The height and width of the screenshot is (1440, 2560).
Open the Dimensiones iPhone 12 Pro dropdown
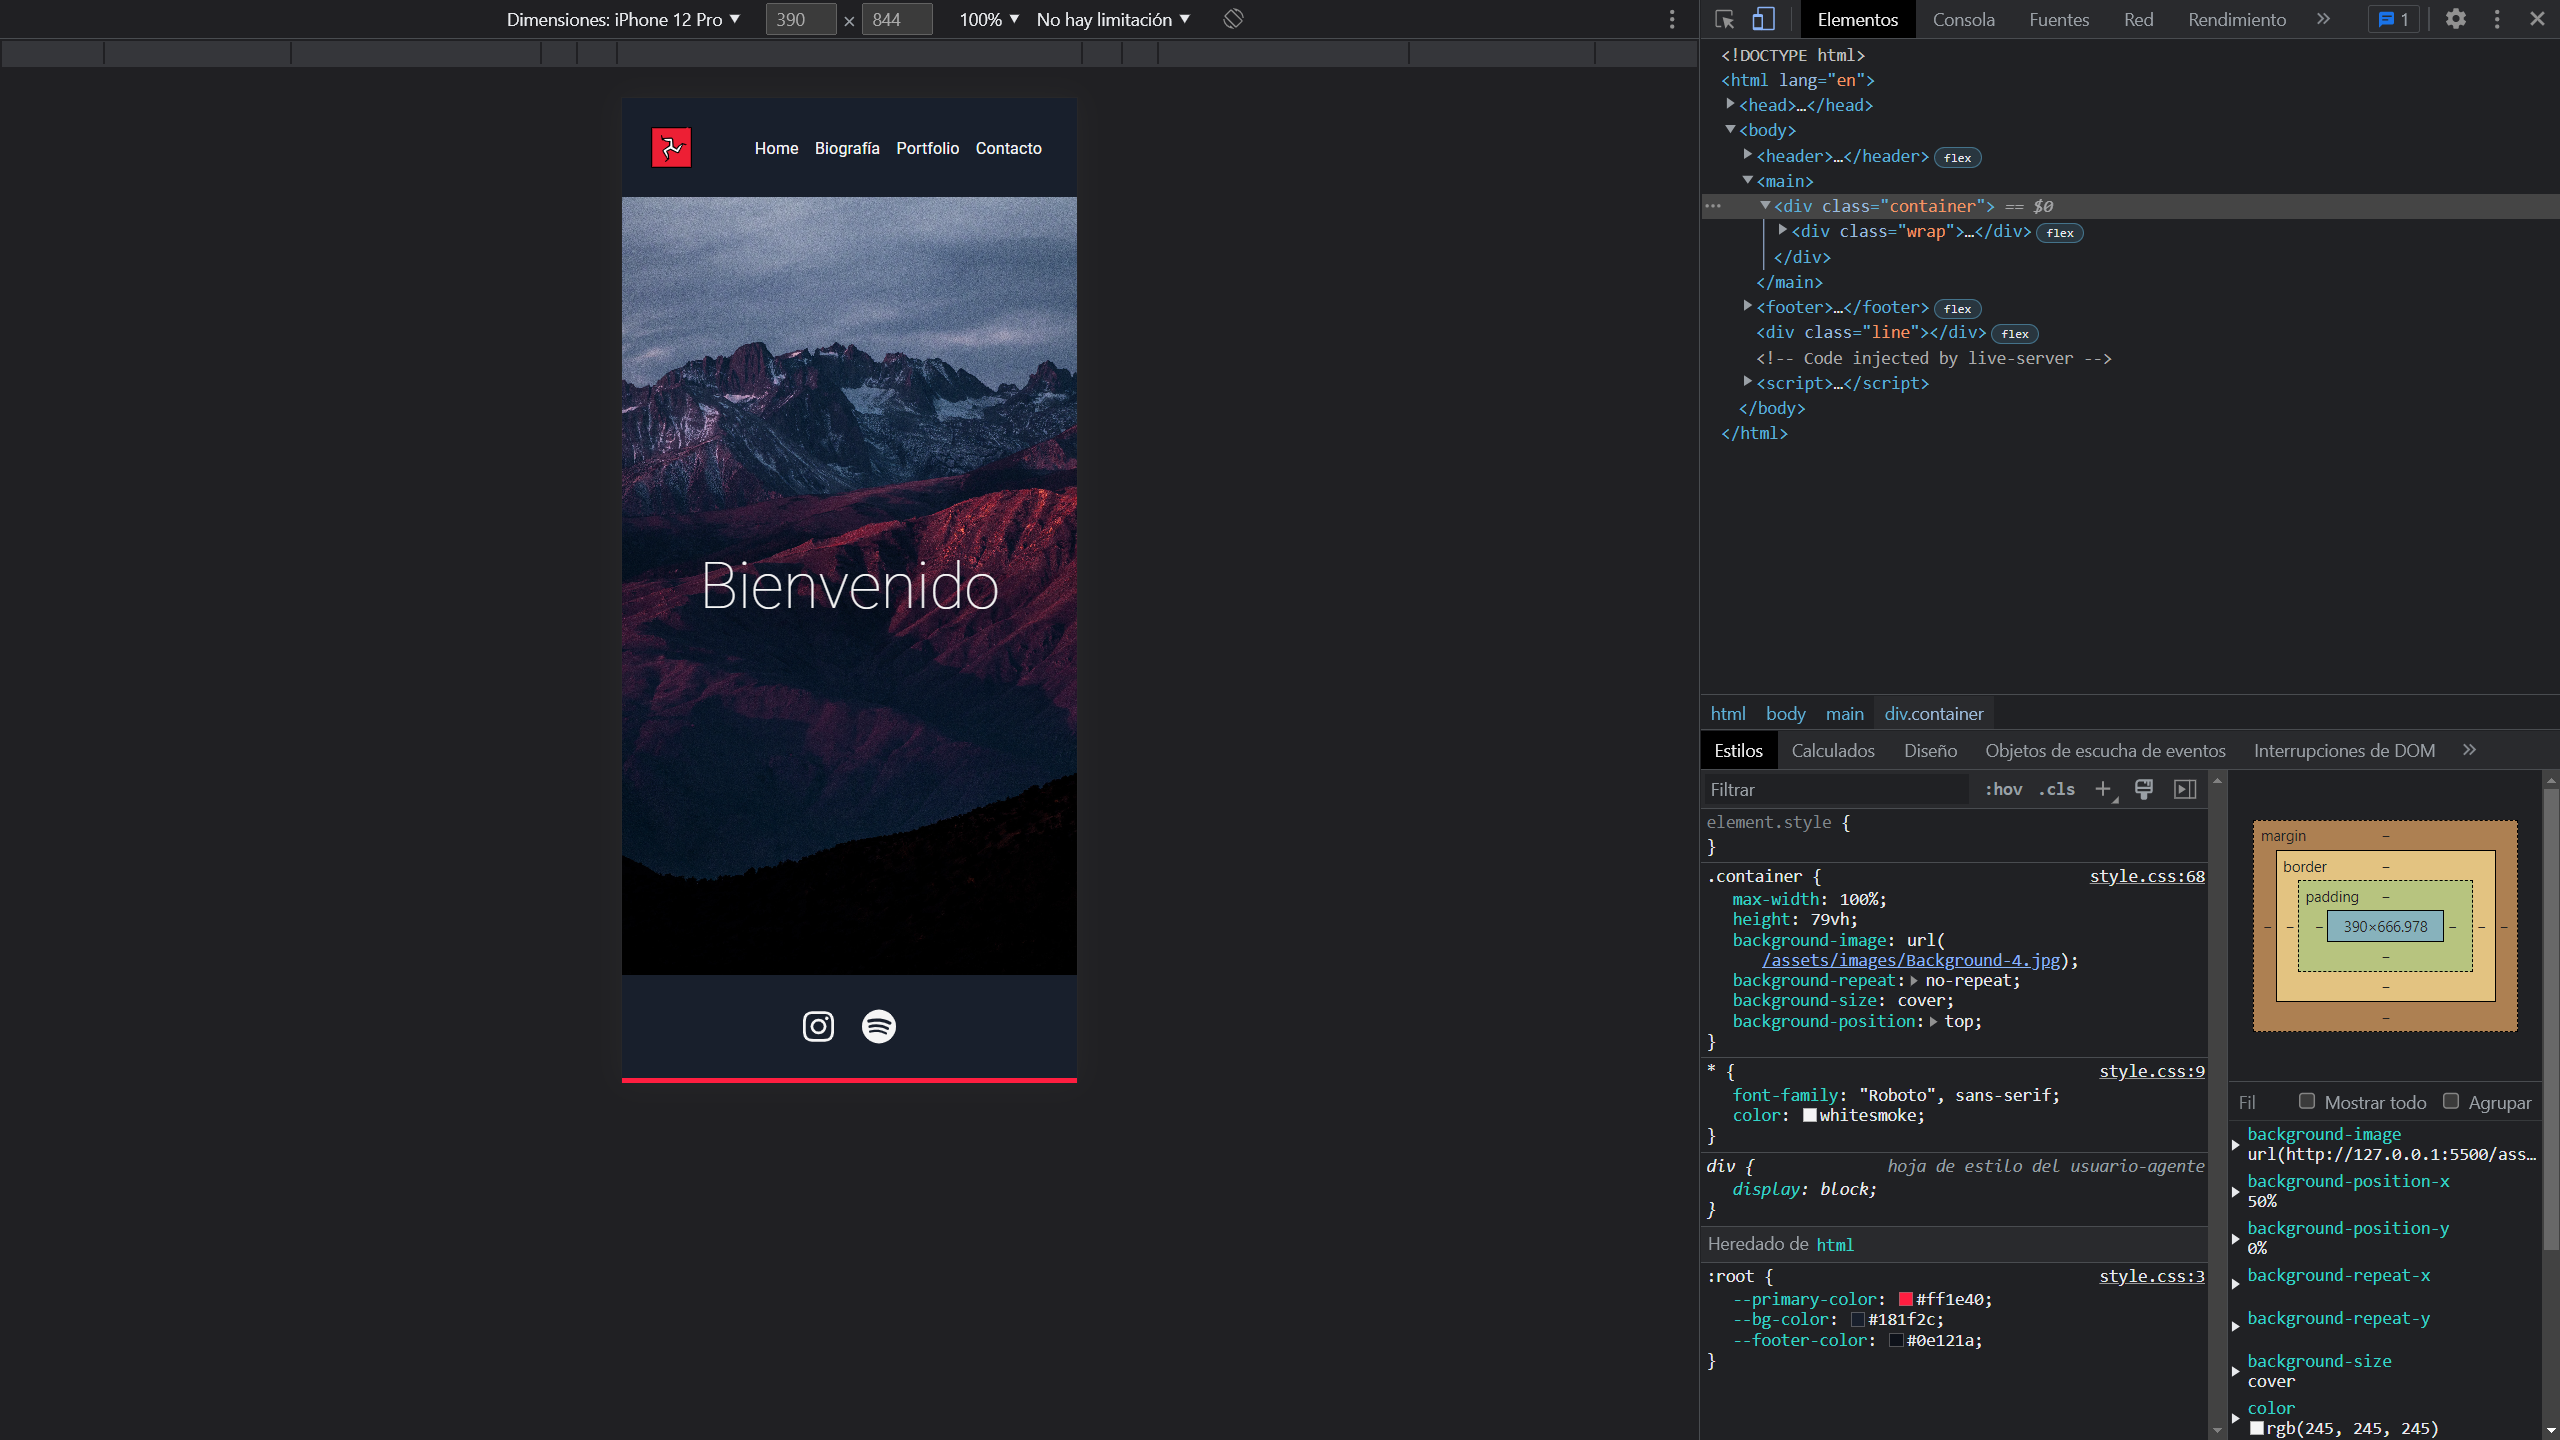(623, 19)
